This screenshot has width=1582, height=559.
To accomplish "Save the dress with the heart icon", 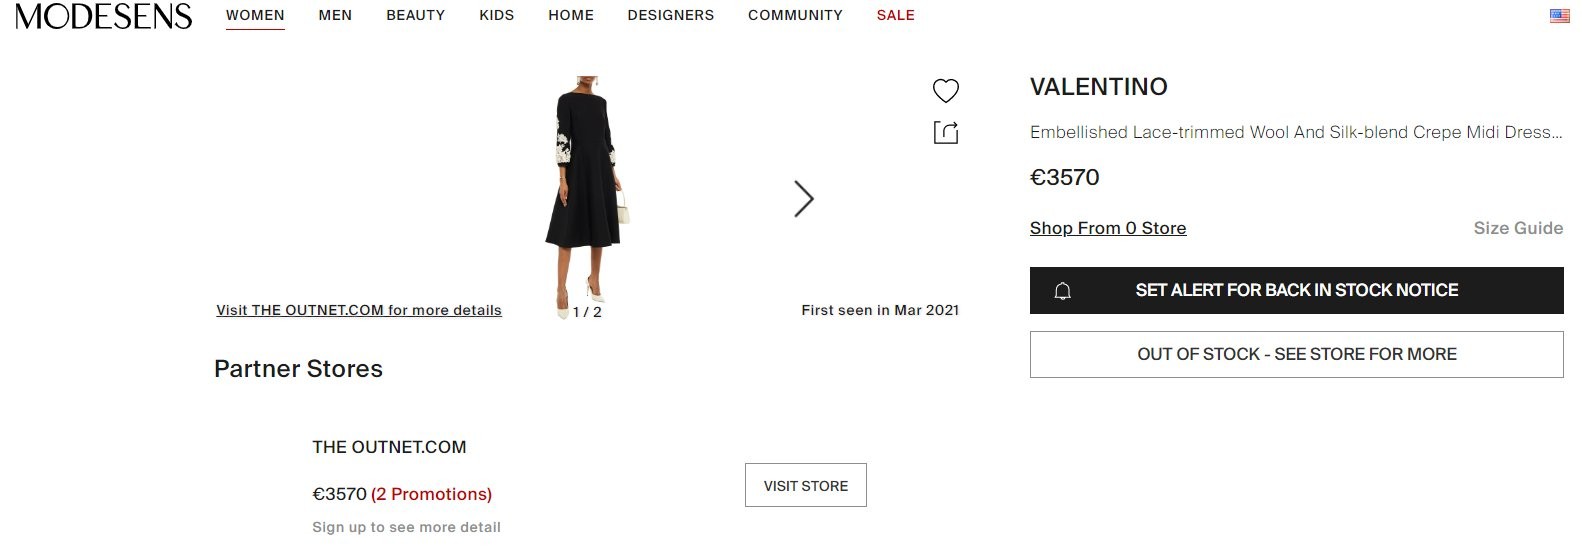I will (945, 91).
